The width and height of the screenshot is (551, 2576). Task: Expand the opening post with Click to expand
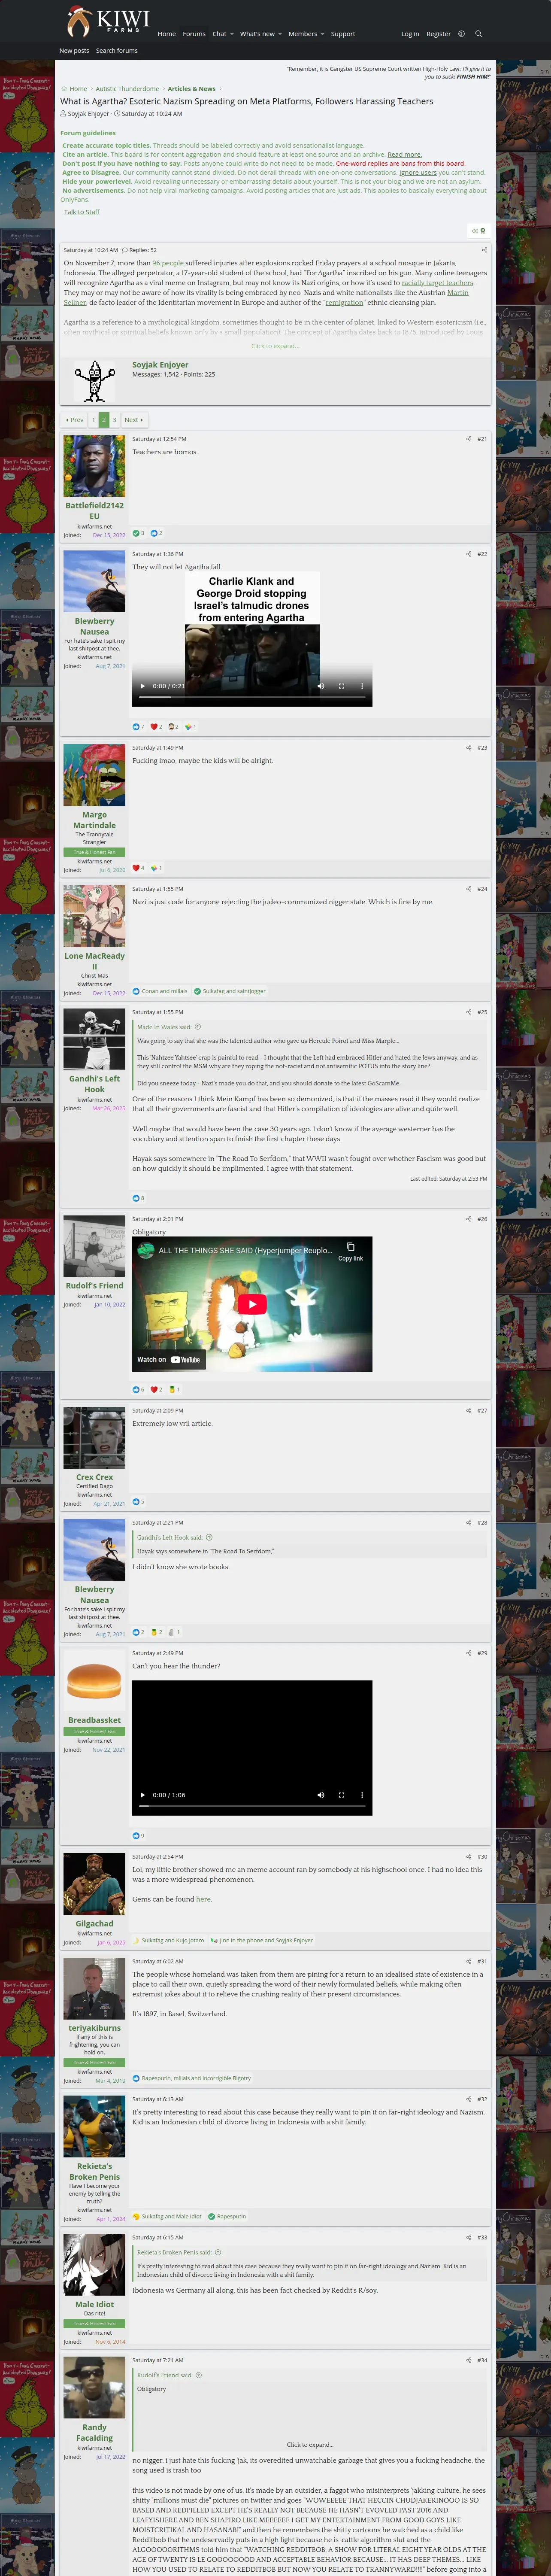tap(274, 346)
